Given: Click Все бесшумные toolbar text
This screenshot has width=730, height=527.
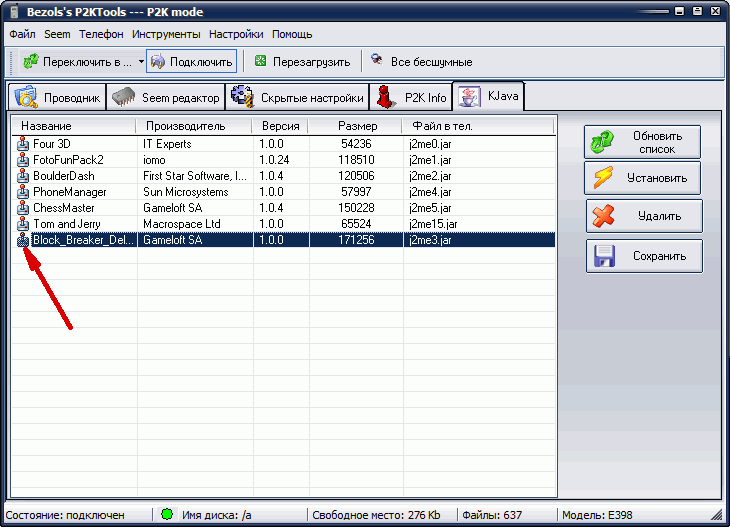Looking at the screenshot, I should [x=432, y=62].
